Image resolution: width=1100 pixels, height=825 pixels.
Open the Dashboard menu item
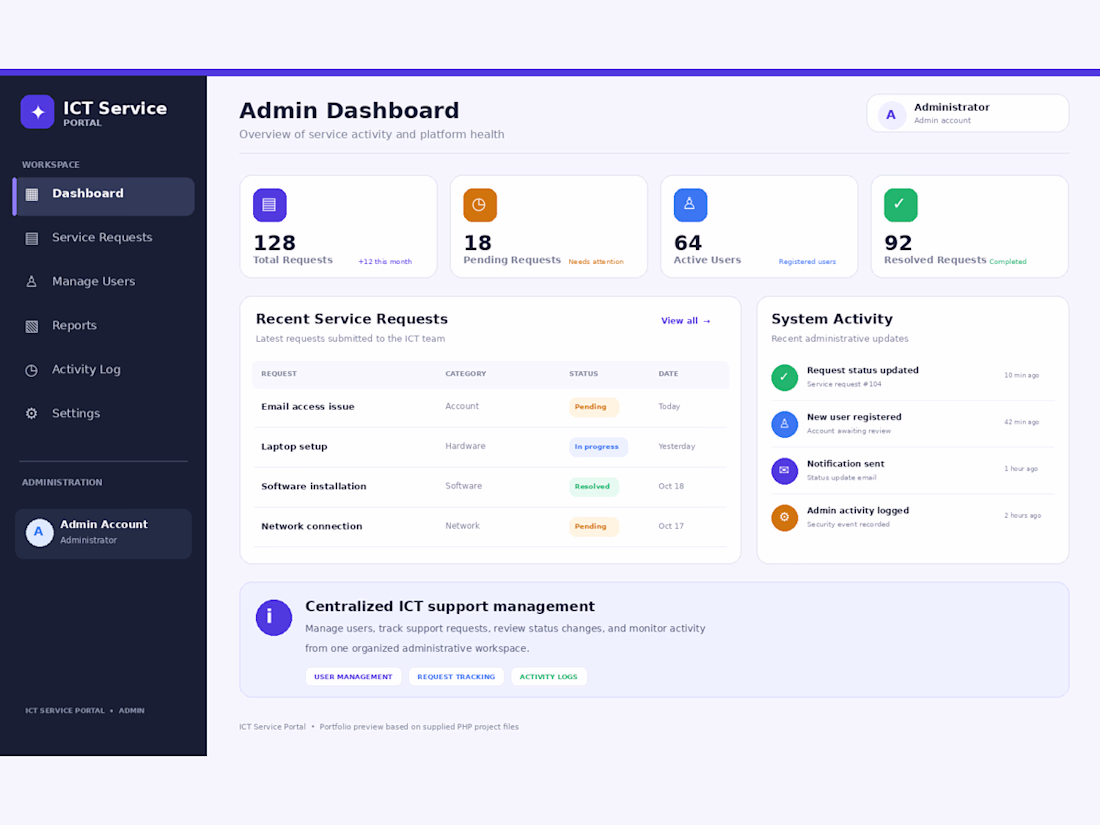[104, 196]
